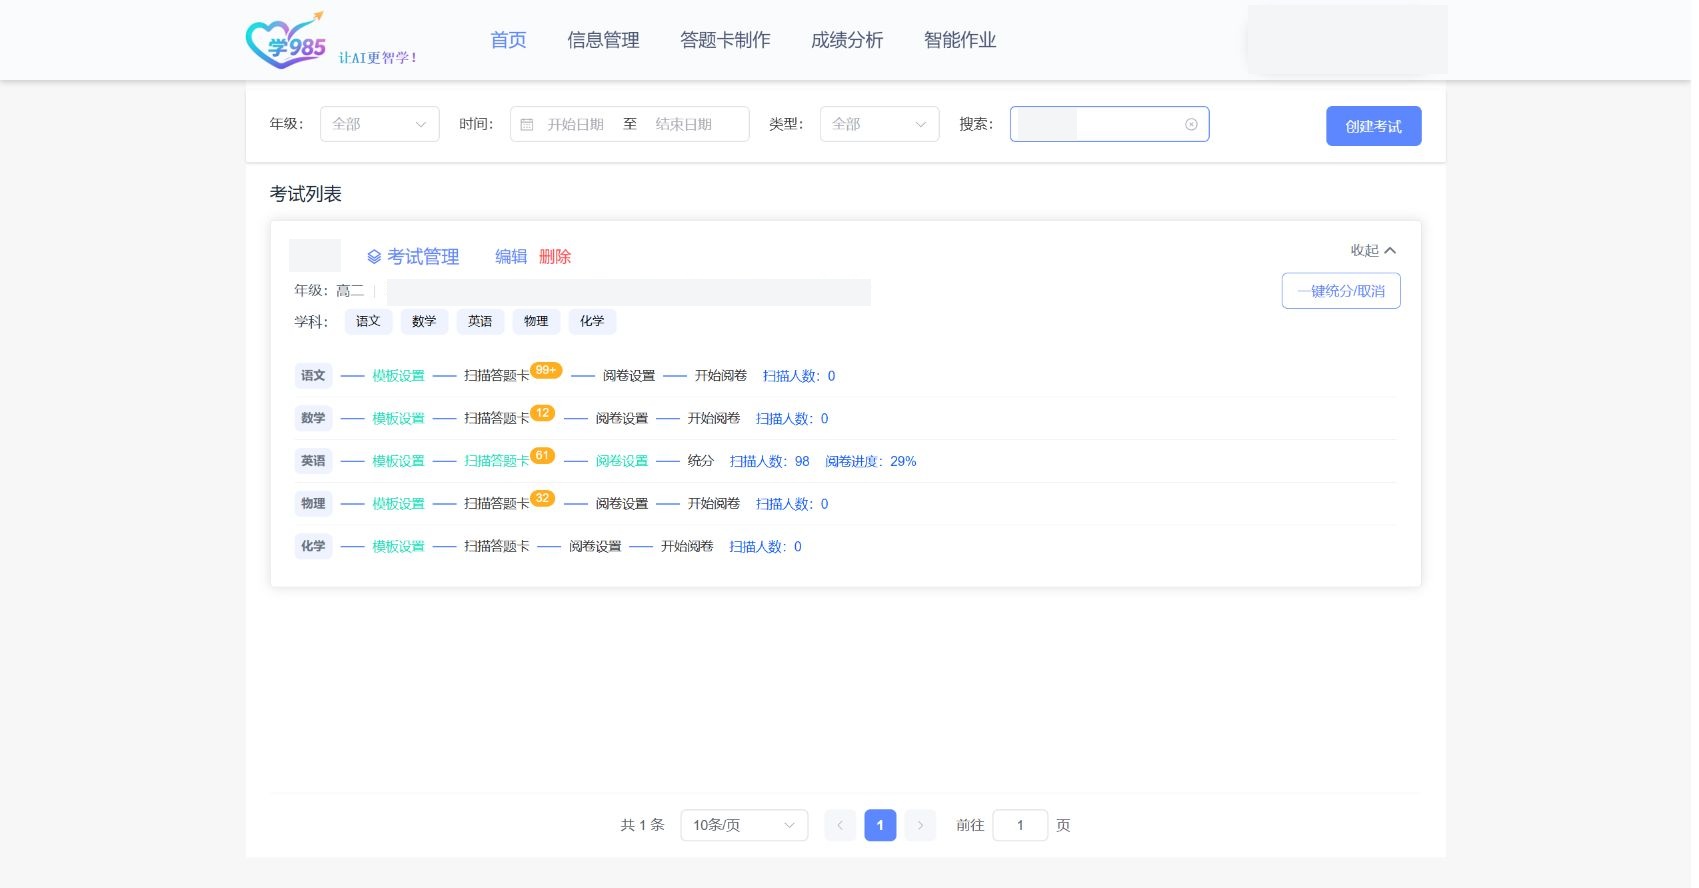The image size is (1699, 888).
Task: Open the 年级 dropdown
Action: pos(380,124)
